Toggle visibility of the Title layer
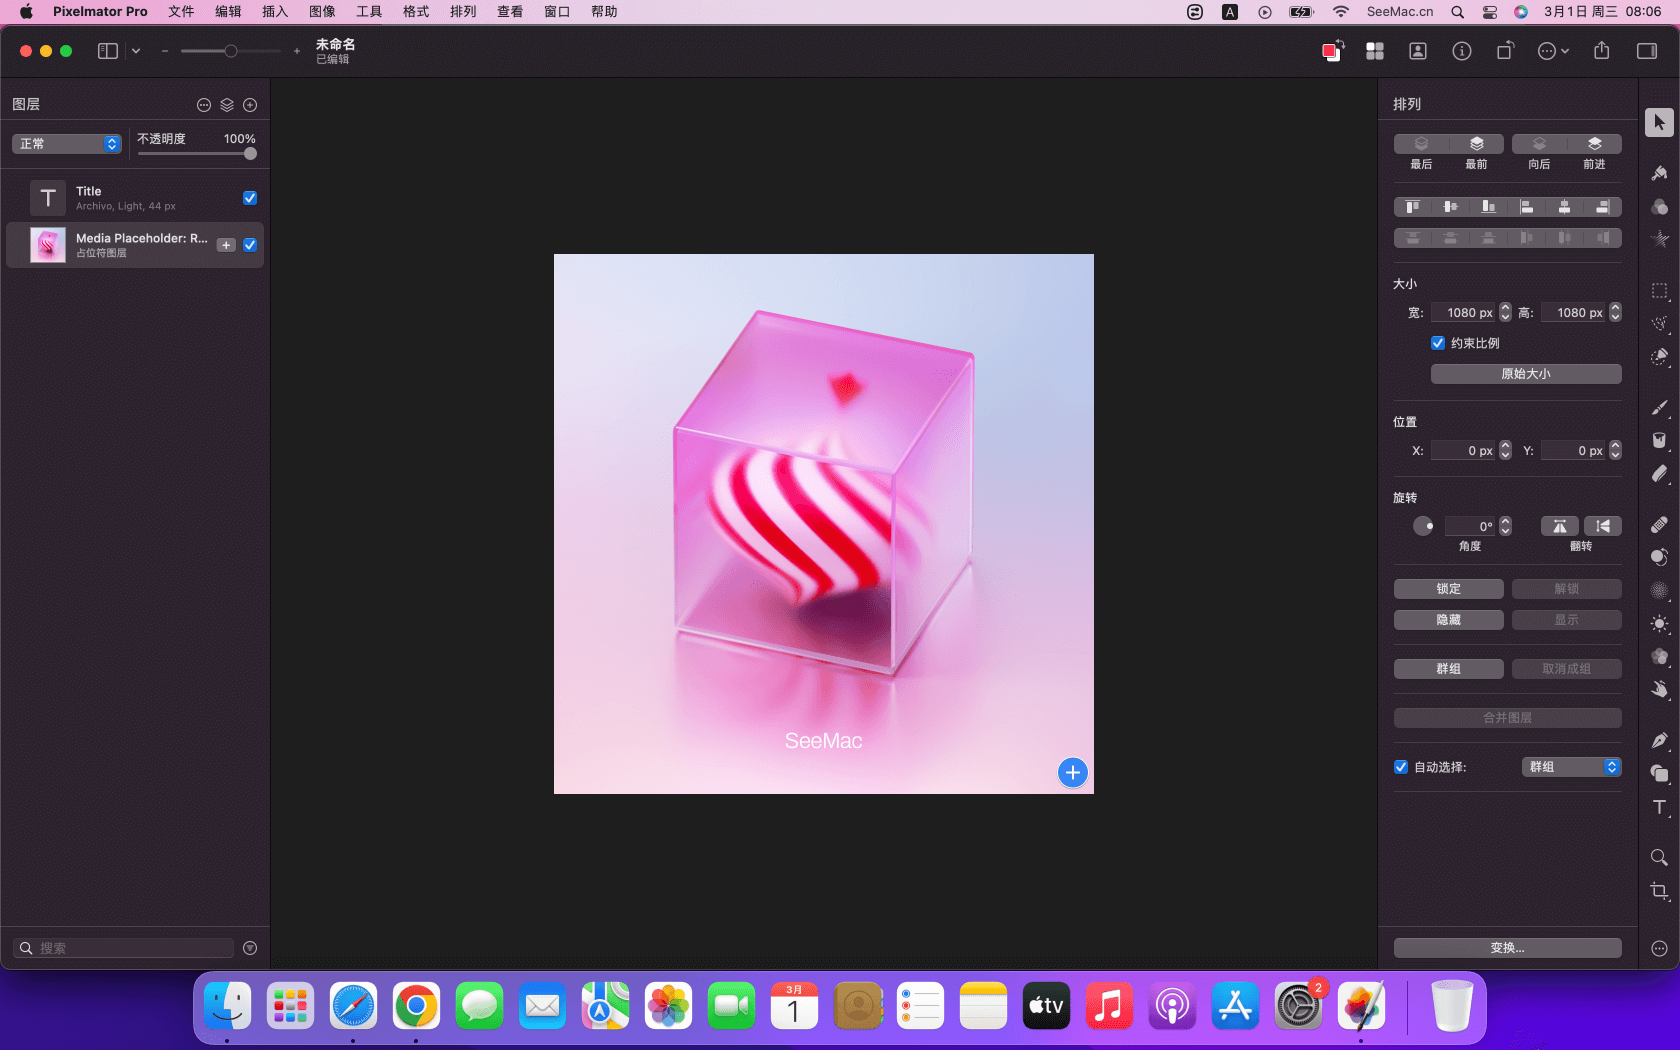Viewport: 1680px width, 1050px height. (x=250, y=198)
